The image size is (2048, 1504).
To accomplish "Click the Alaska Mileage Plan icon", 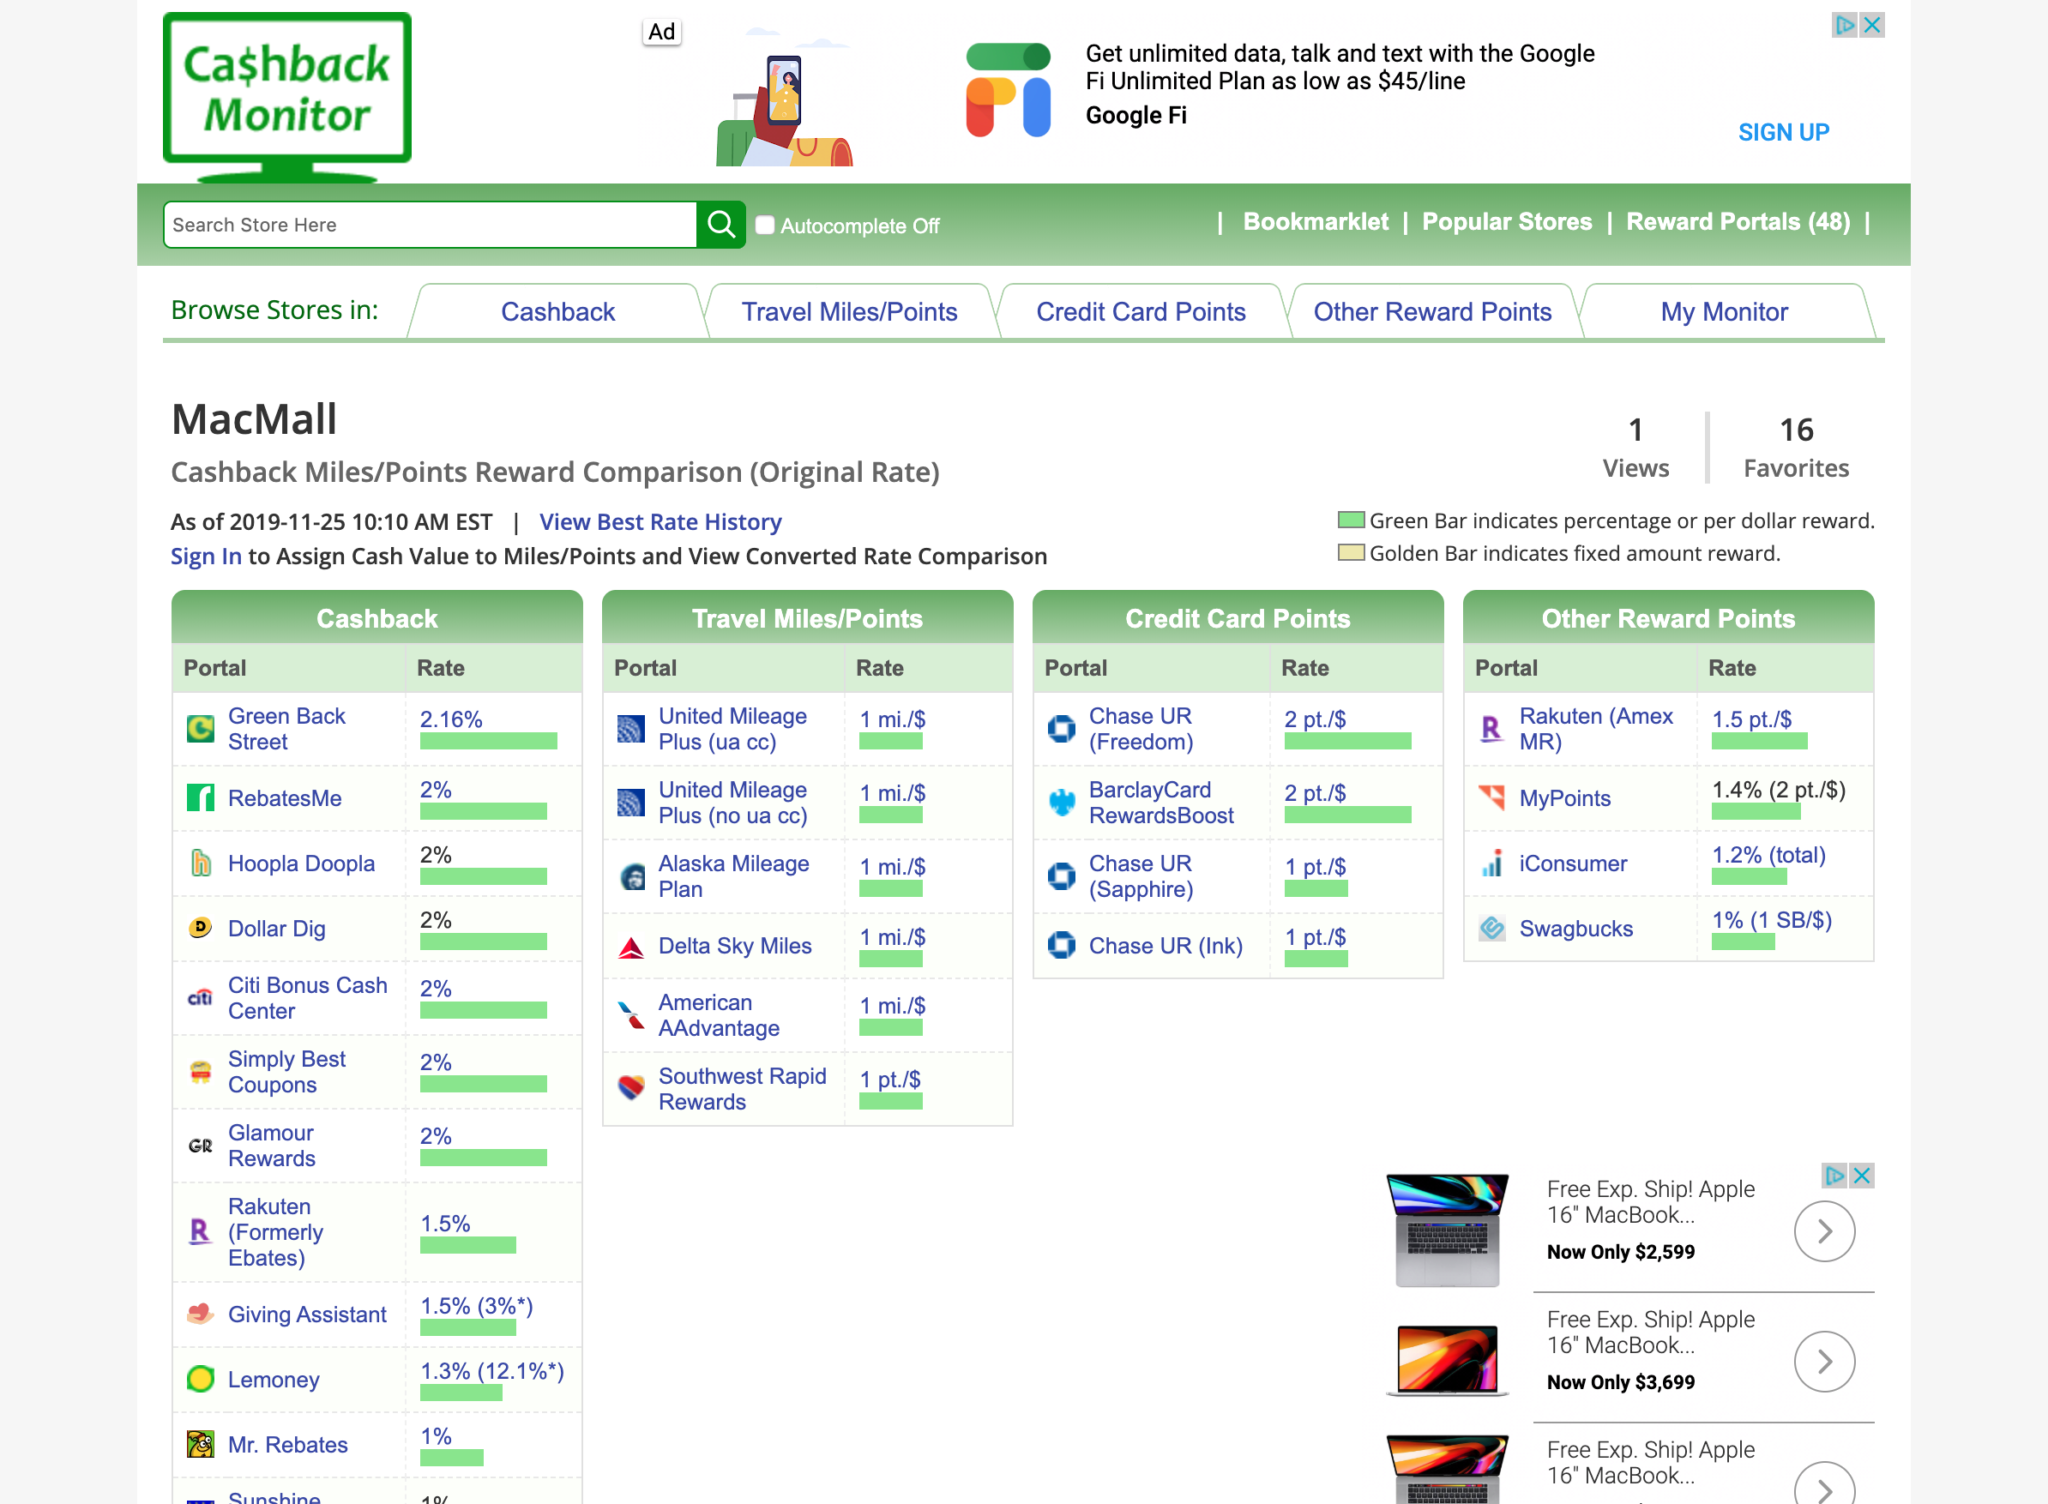I will pyautogui.click(x=631, y=877).
